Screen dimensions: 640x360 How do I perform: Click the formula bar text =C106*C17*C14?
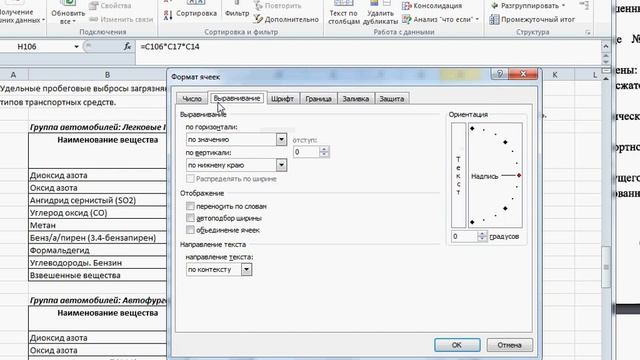pyautogui.click(x=170, y=47)
